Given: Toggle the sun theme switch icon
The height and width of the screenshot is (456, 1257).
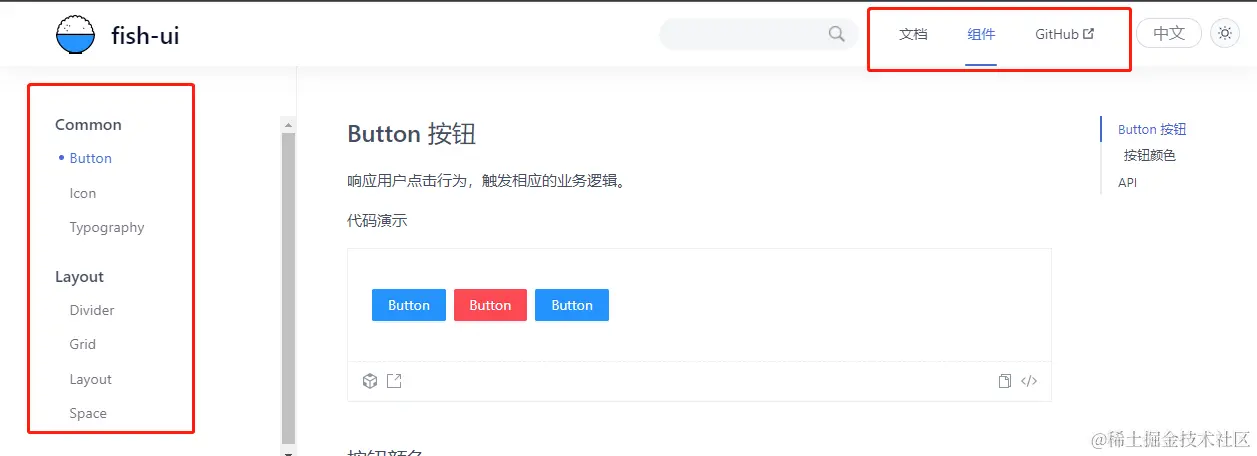Looking at the screenshot, I should [x=1225, y=33].
